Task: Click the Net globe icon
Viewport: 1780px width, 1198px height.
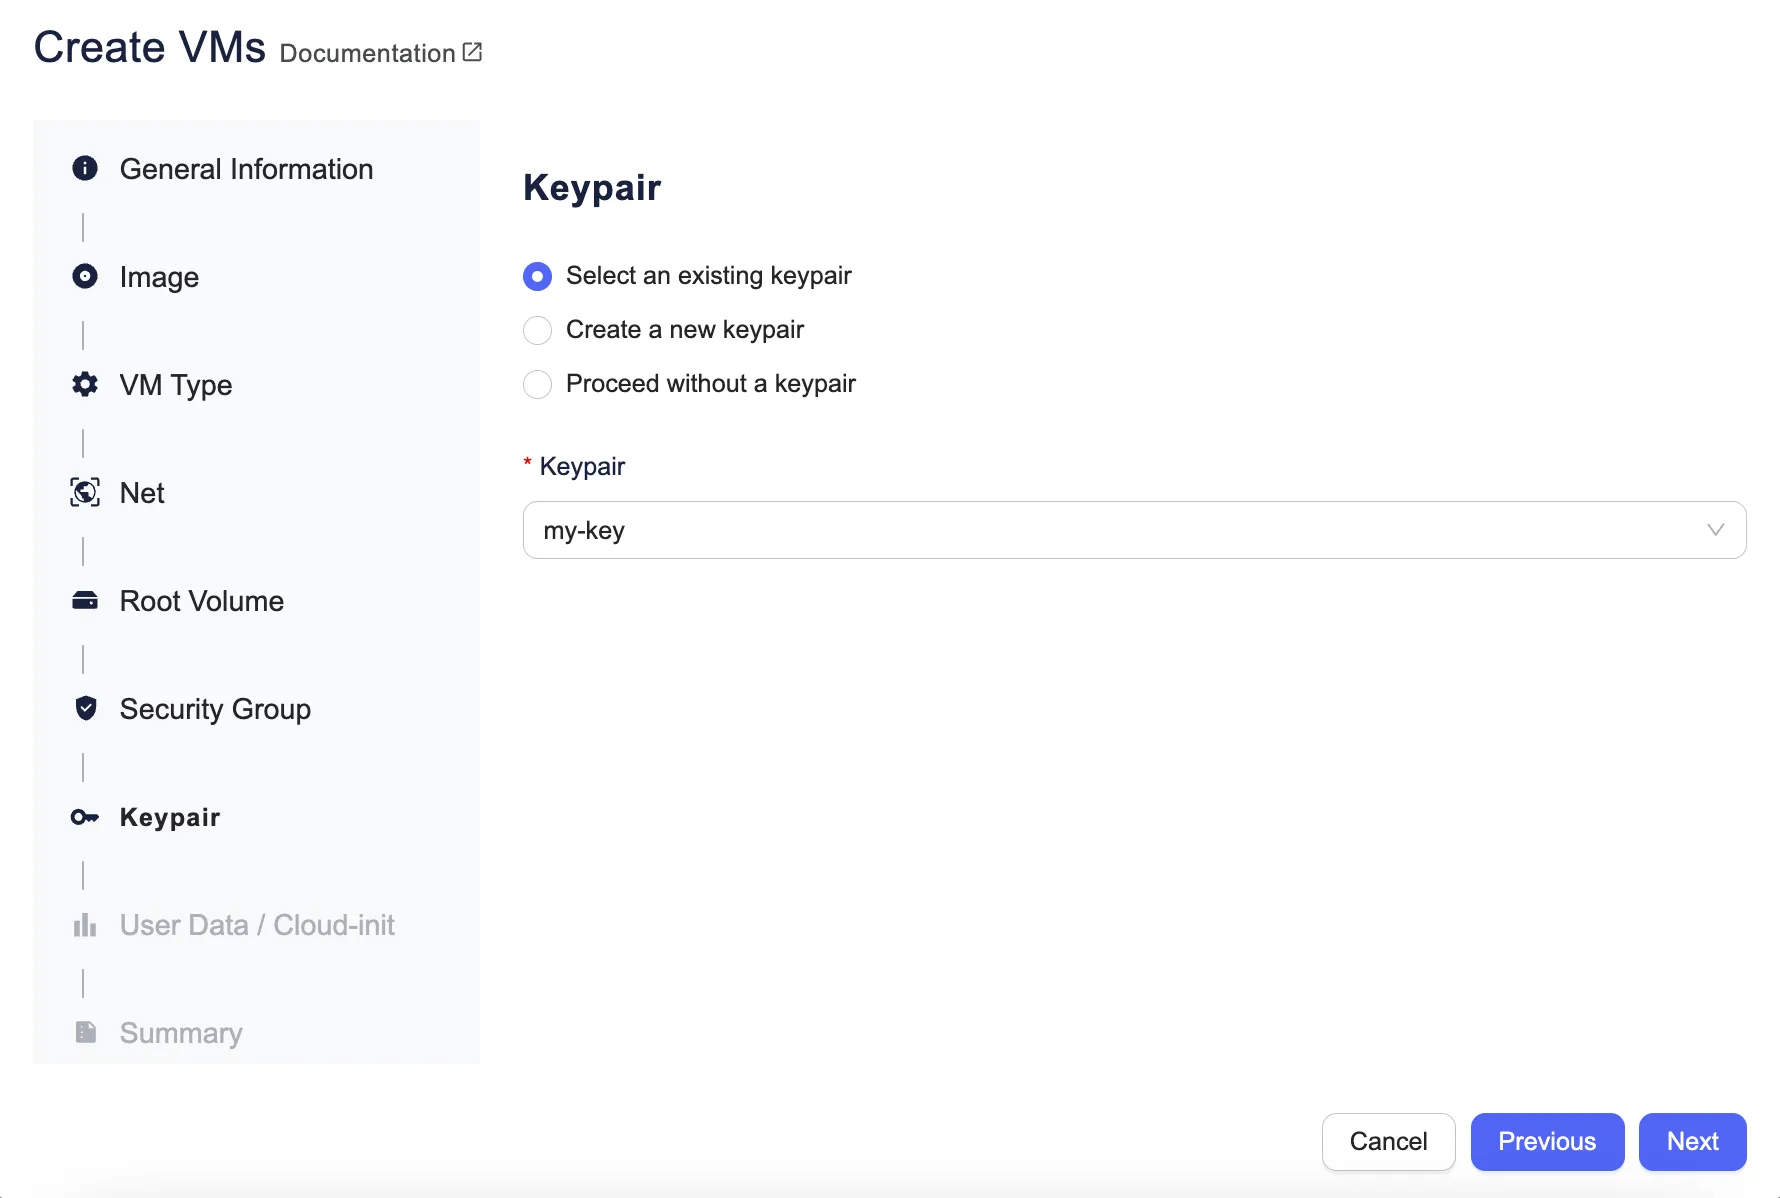Action: (x=85, y=492)
